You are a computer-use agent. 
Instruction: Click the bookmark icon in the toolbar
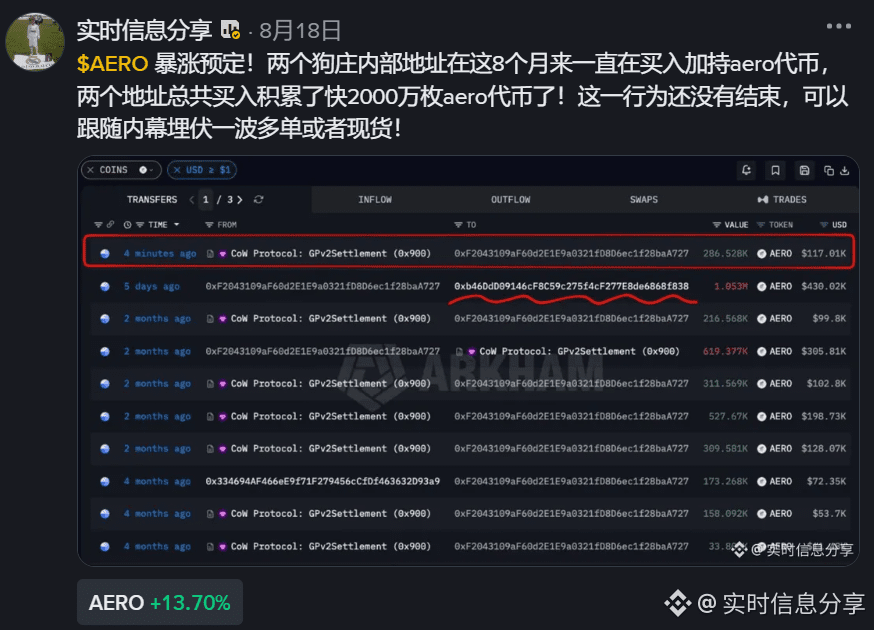[x=775, y=171]
